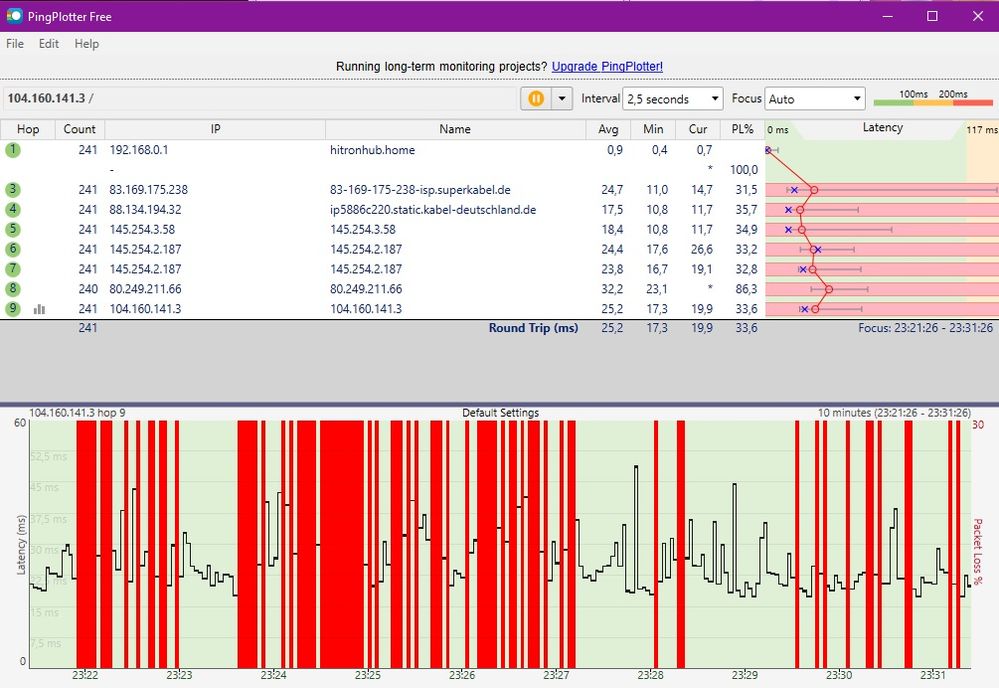The width and height of the screenshot is (999, 688).
Task: Click the hop 1 green circle icon
Action: click(x=13, y=150)
